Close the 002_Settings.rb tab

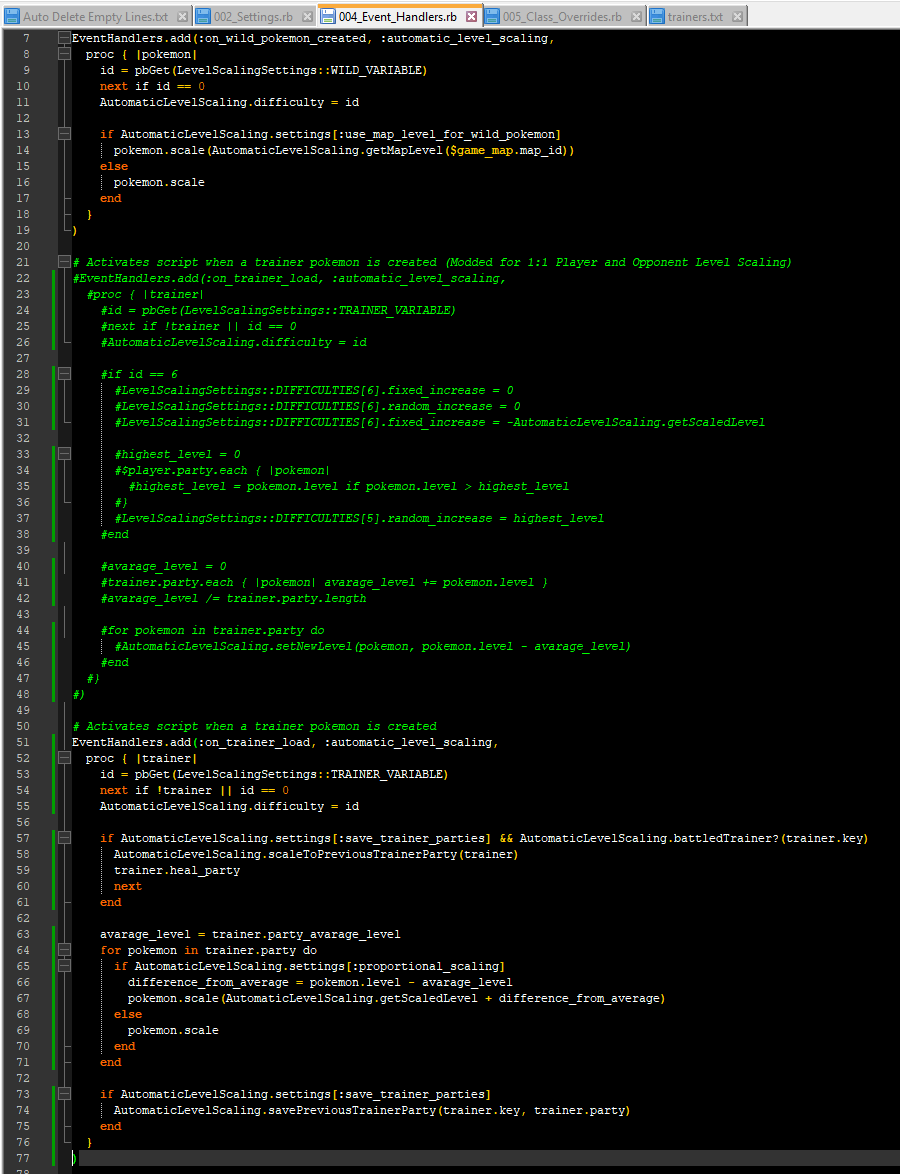pyautogui.click(x=308, y=17)
